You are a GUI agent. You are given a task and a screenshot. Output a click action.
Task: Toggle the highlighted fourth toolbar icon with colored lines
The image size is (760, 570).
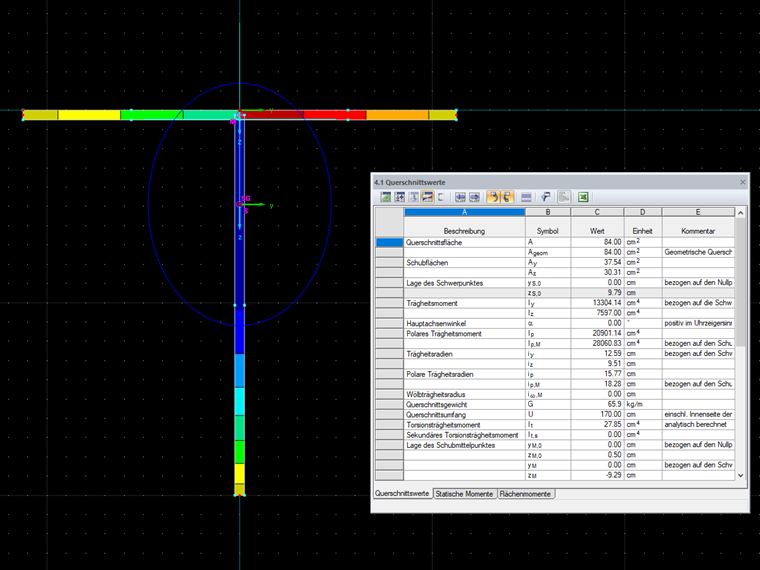[x=427, y=197]
